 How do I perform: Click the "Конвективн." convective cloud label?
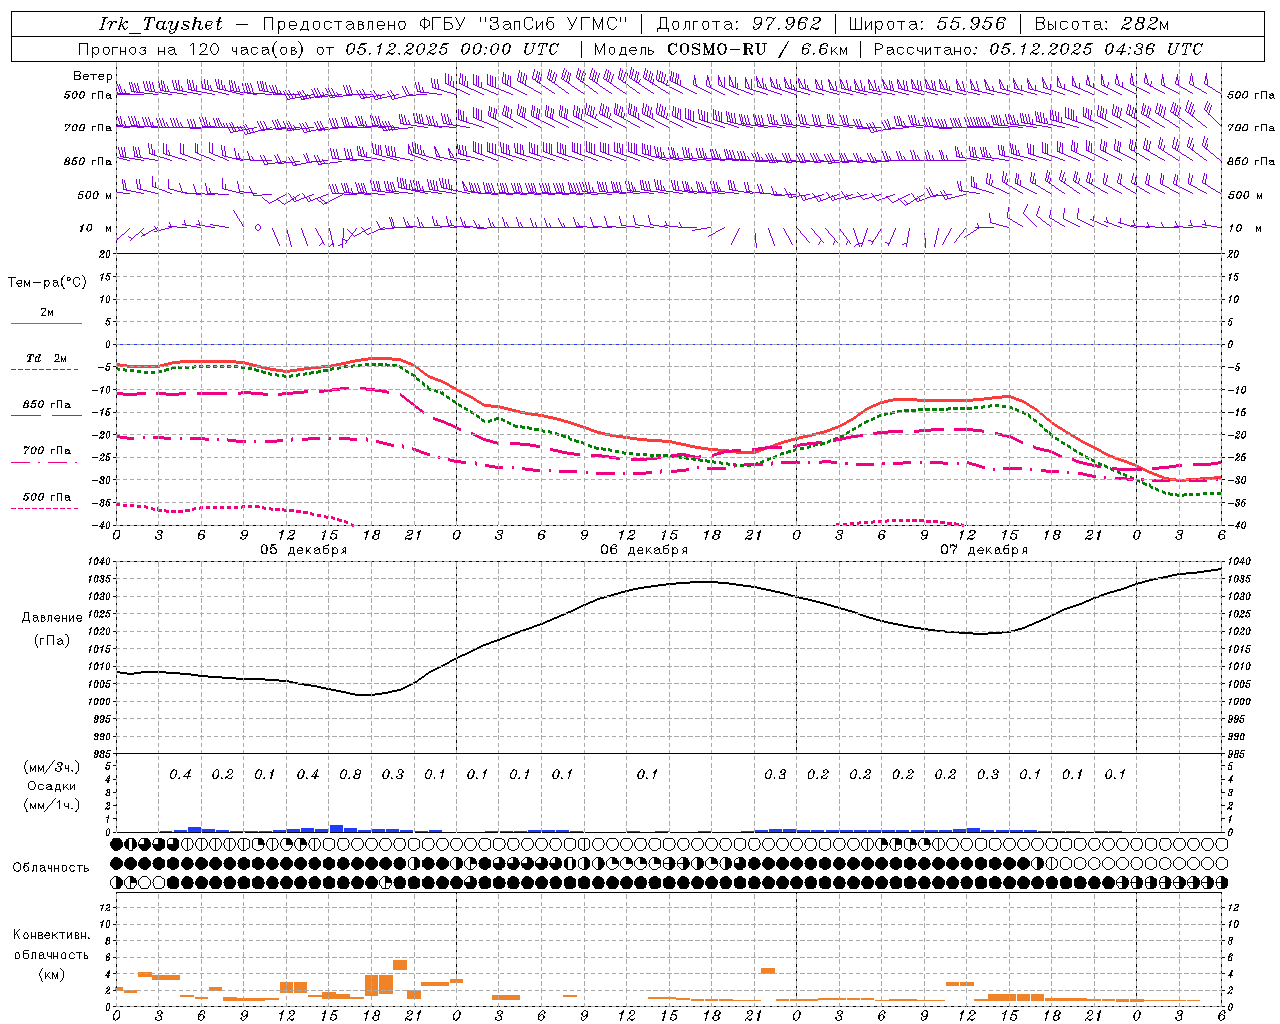coord(52,935)
